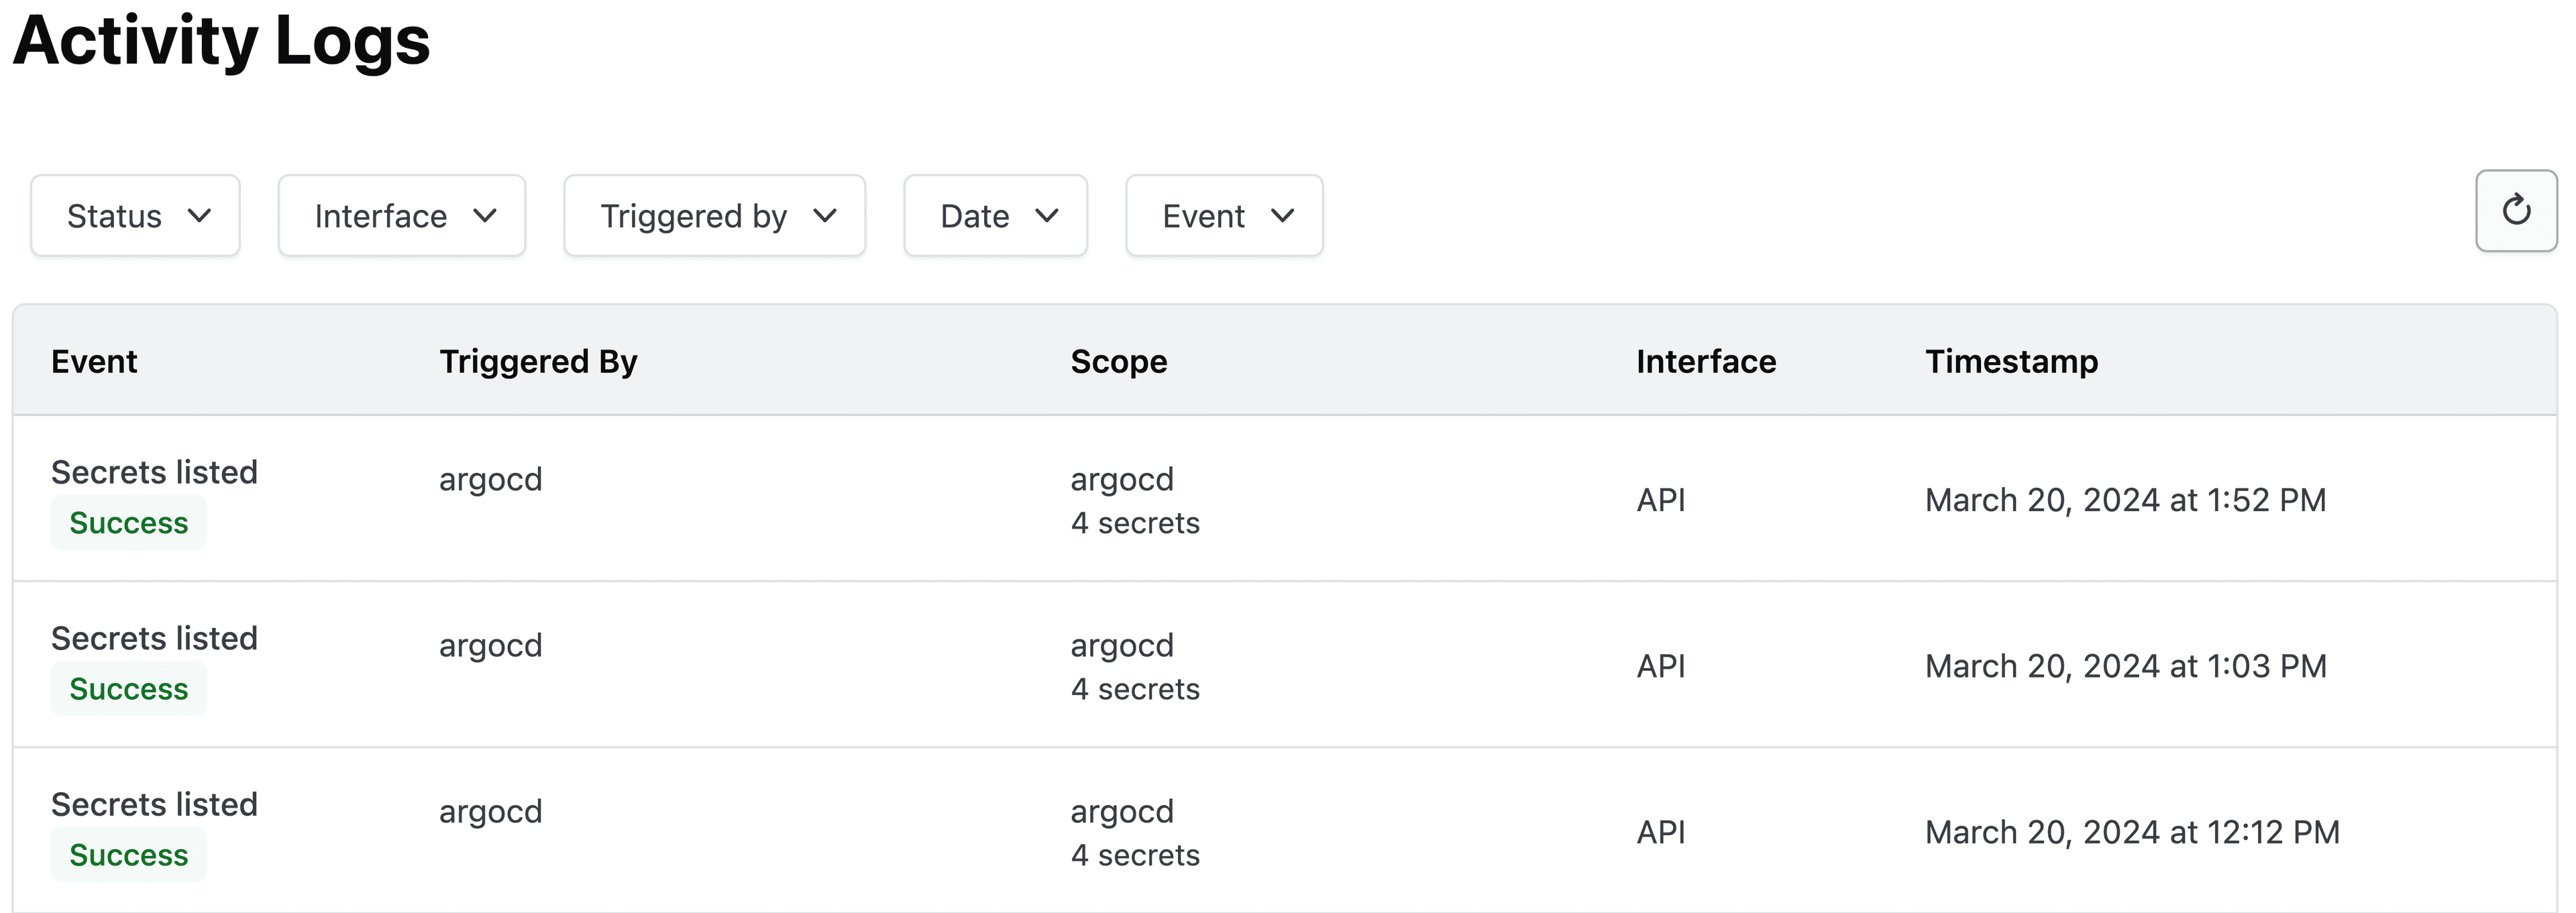Click the refresh logs icon button
This screenshot has height=913, width=2576.
coord(2515,211)
